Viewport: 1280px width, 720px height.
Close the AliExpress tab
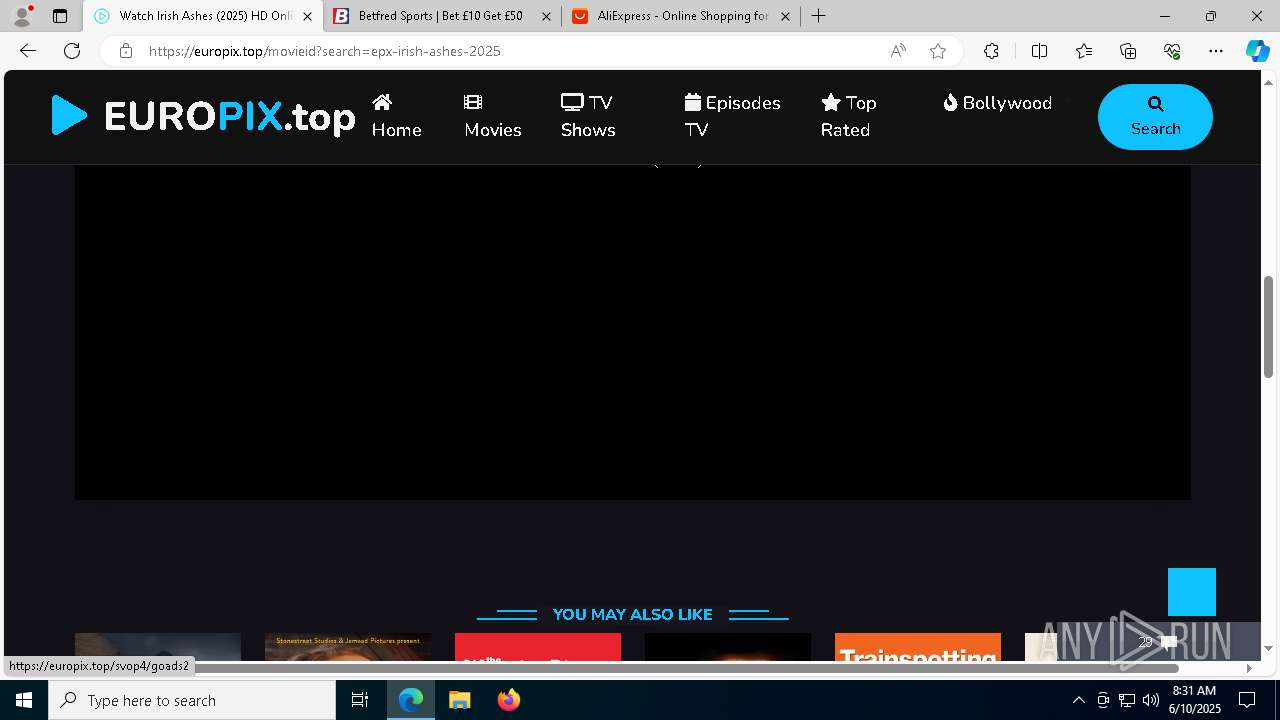point(785,16)
